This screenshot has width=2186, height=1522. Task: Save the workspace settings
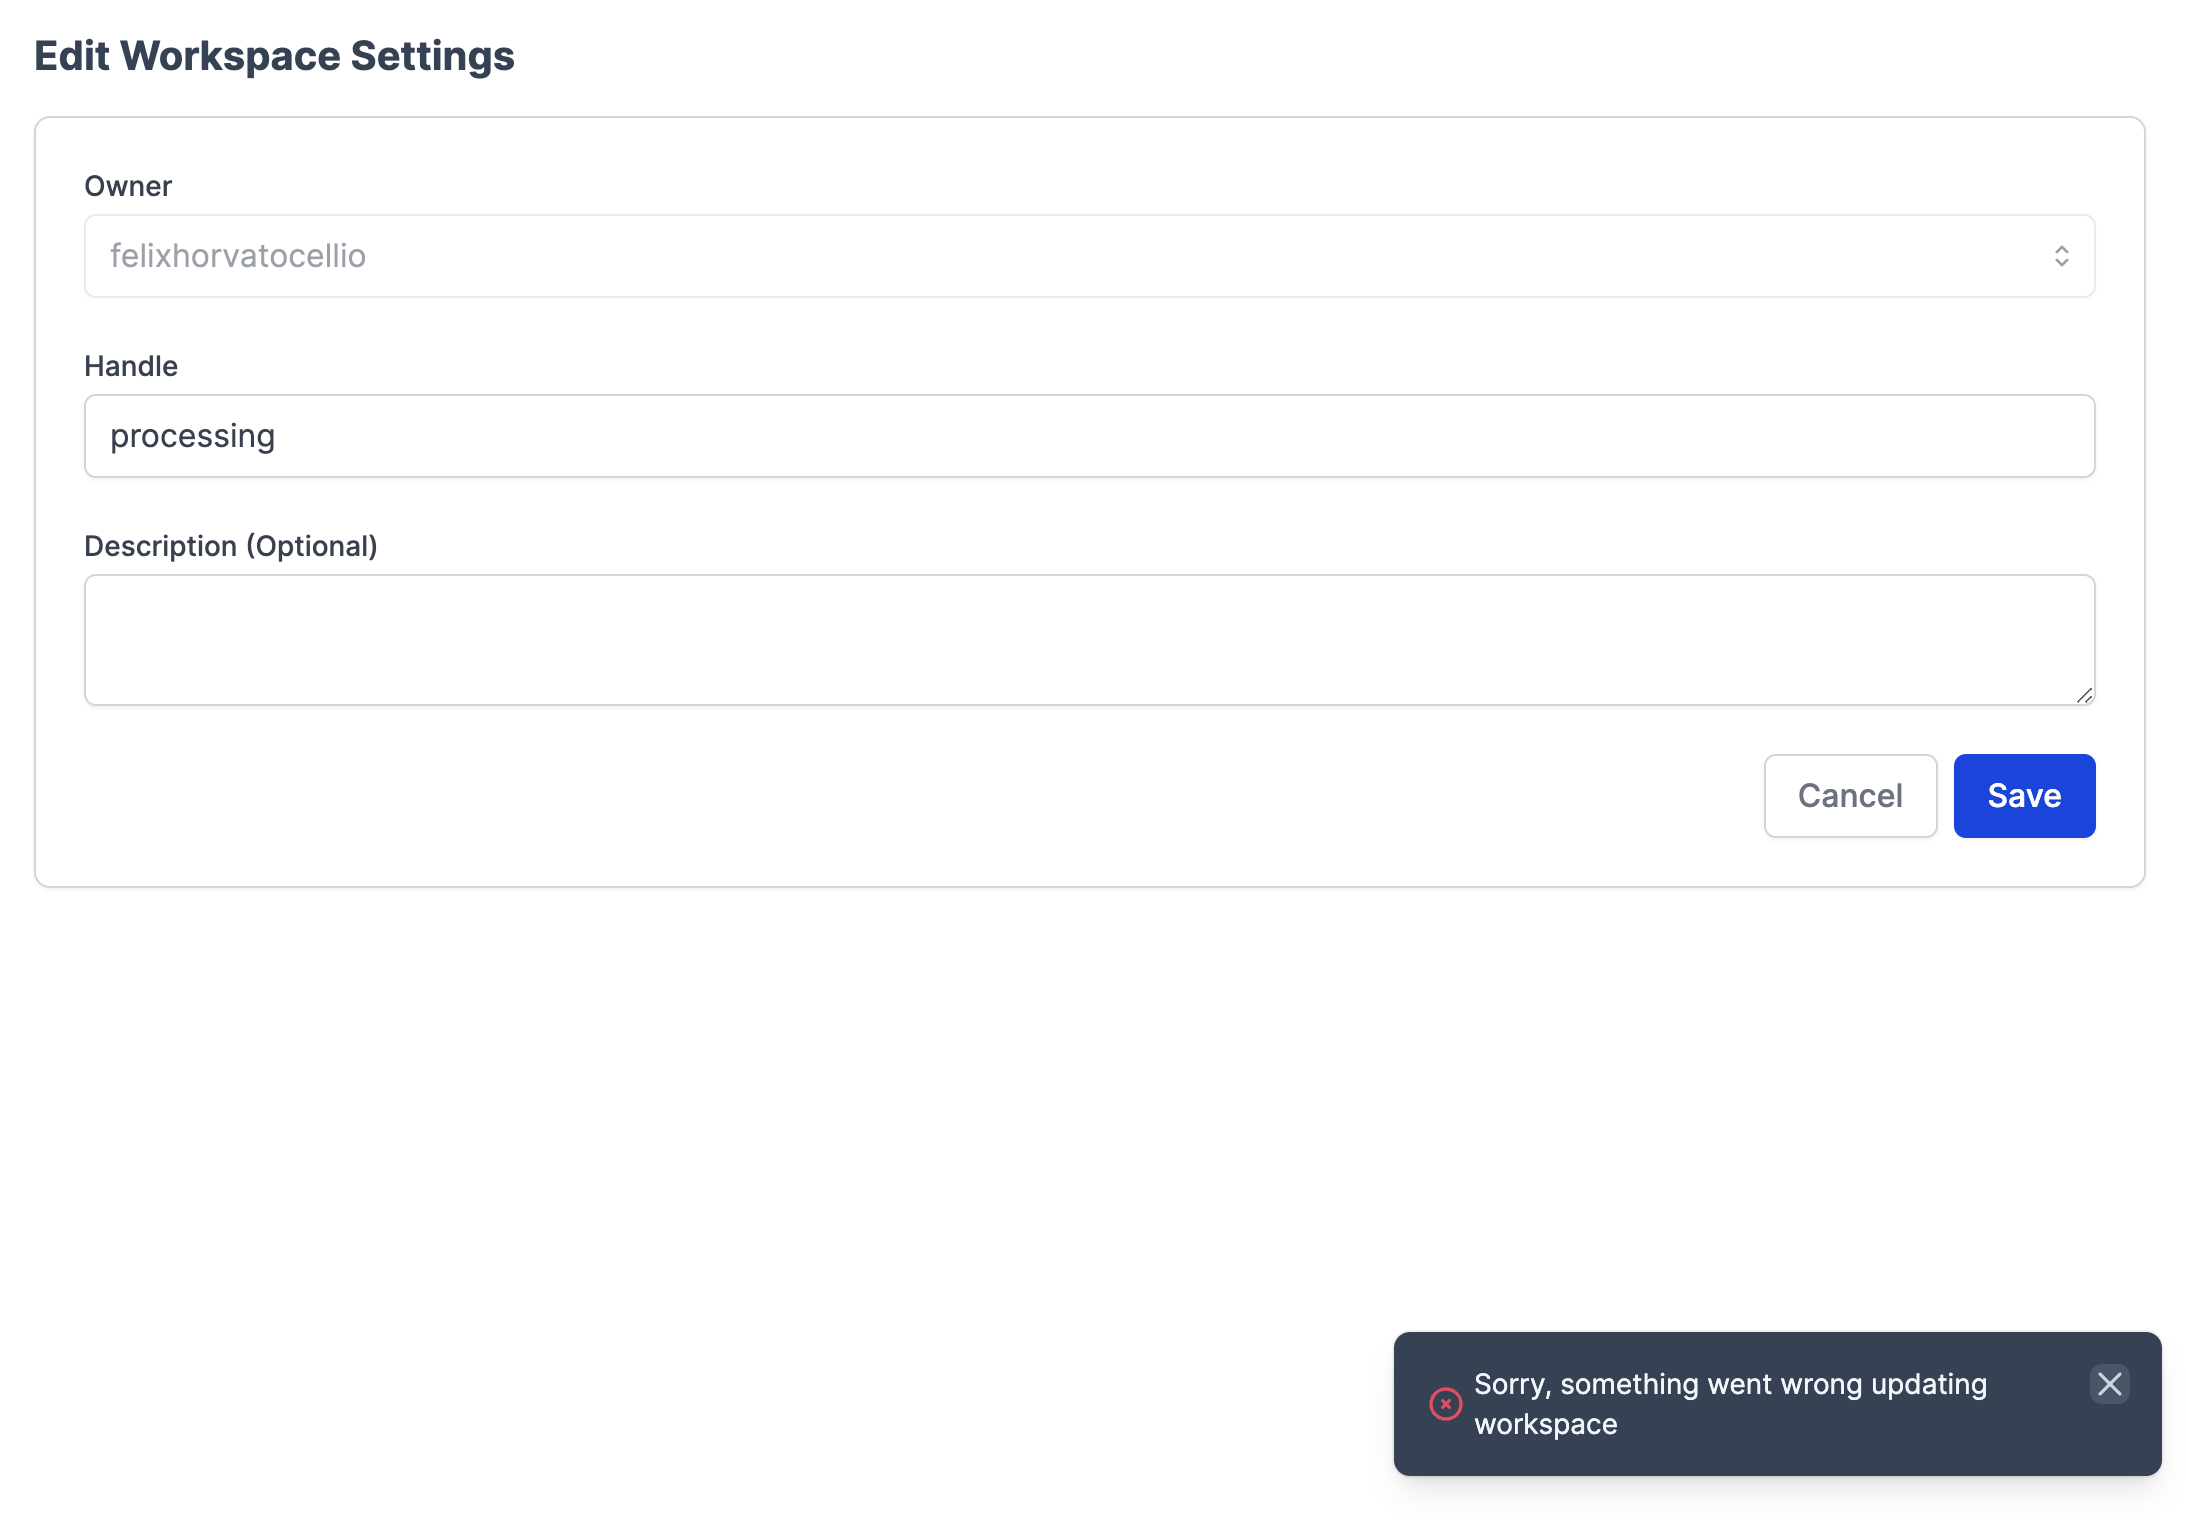(2024, 795)
